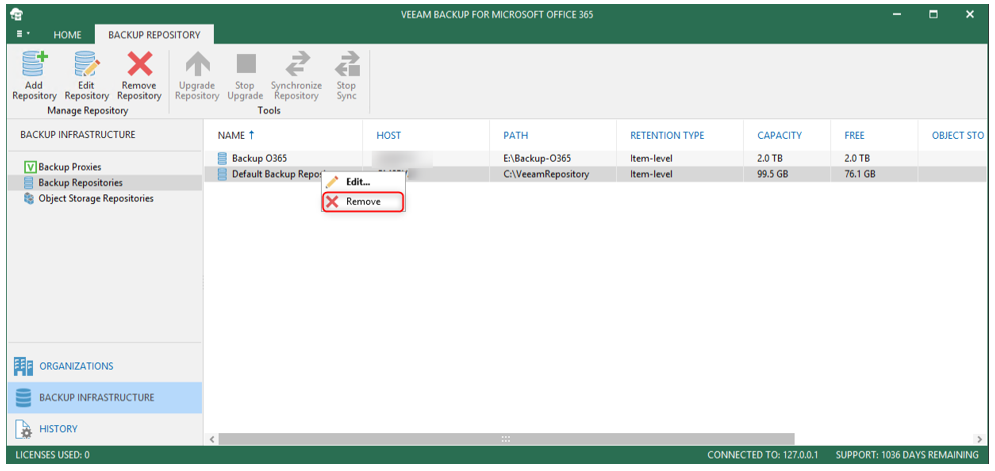This screenshot has width=995, height=471.
Task: Click the Remove Repository red X icon
Action: pyautogui.click(x=139, y=66)
